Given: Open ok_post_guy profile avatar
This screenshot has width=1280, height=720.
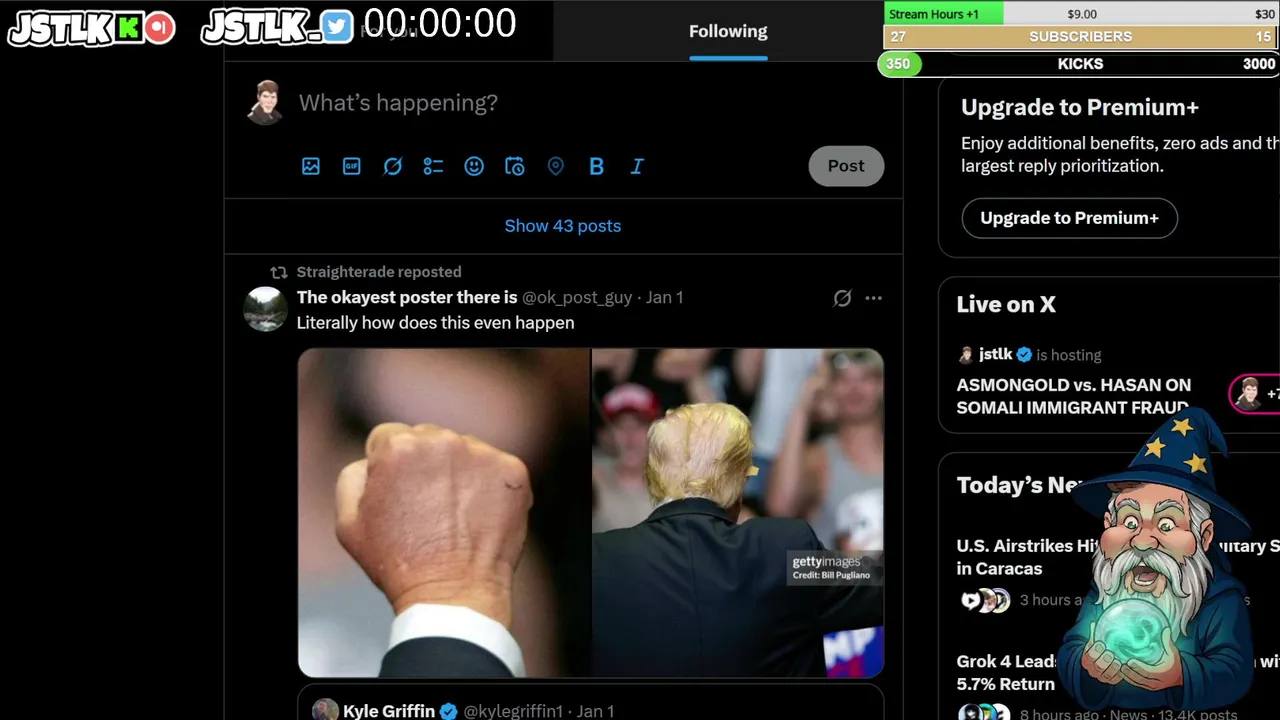Looking at the screenshot, I should click(265, 309).
